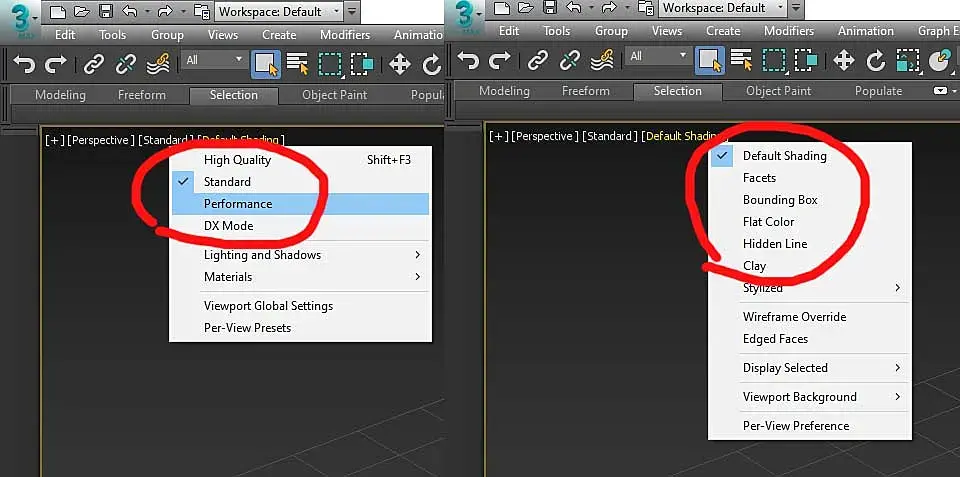
Task: Click Select and Scale tool in right toolbar
Action: click(907, 60)
